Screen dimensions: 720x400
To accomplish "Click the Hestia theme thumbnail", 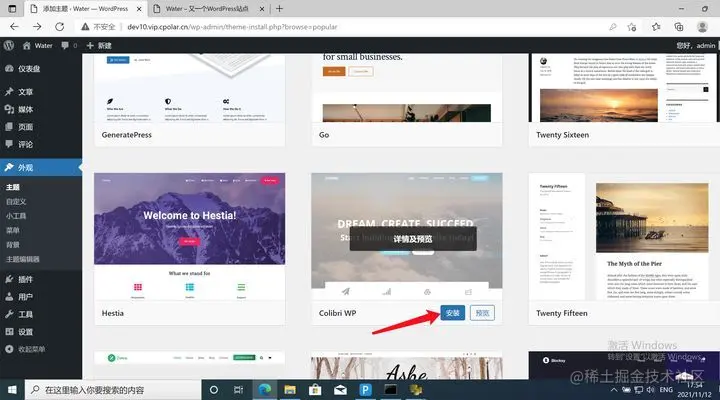I will [189, 237].
